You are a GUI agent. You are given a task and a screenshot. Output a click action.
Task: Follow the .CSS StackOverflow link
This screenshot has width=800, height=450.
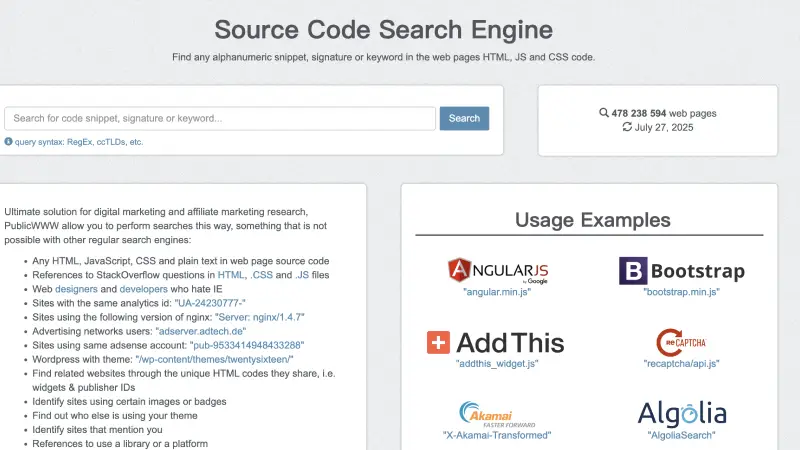pyautogui.click(x=261, y=275)
